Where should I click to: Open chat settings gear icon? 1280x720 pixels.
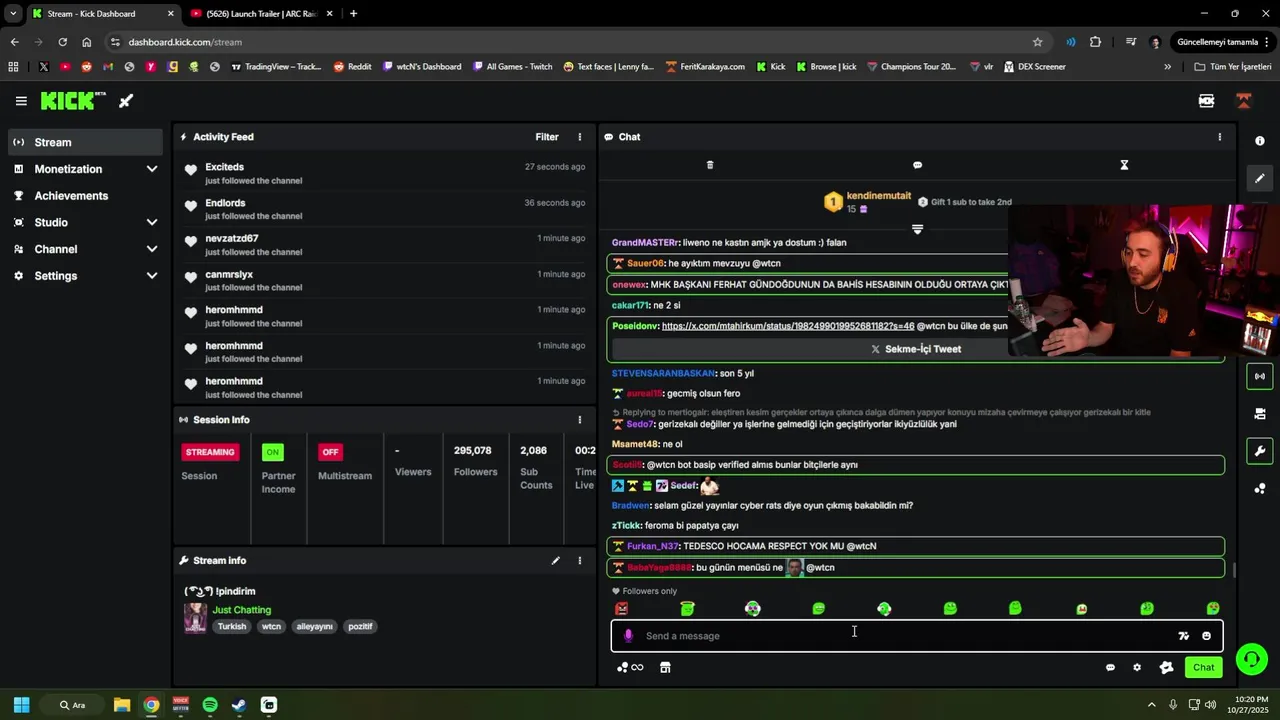click(1137, 667)
